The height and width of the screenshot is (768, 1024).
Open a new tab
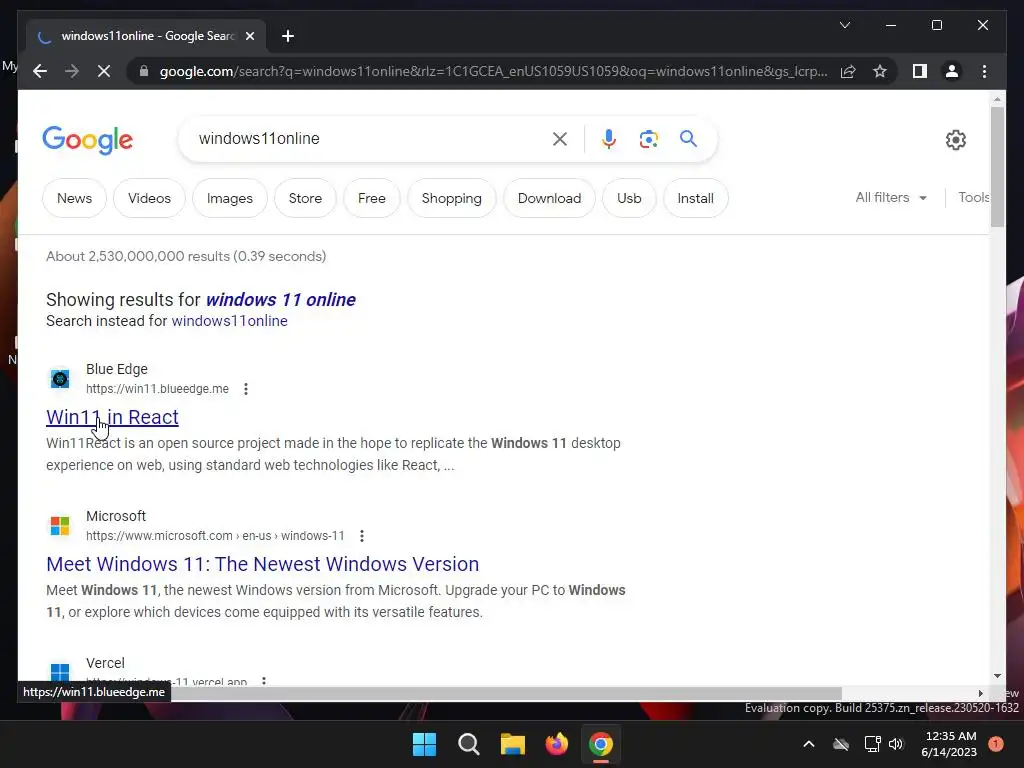click(x=288, y=36)
